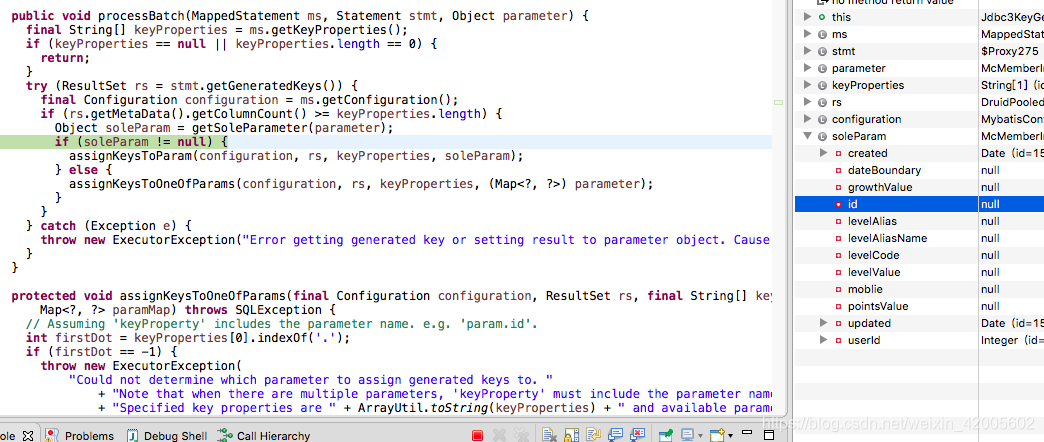Select the 'pointsValue' field row
The width and height of the screenshot is (1044, 442).
[919, 306]
